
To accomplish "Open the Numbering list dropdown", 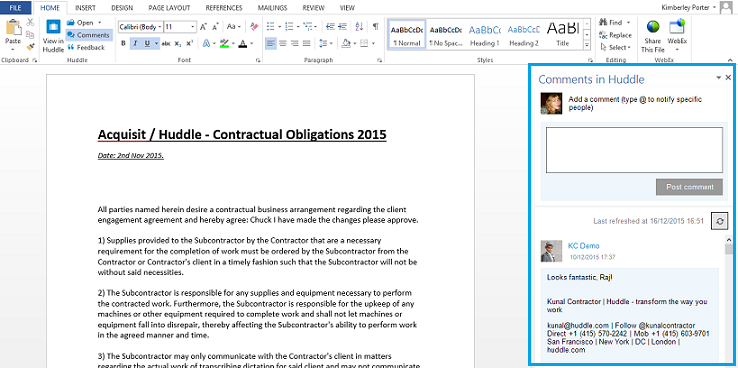I will click(x=298, y=26).
